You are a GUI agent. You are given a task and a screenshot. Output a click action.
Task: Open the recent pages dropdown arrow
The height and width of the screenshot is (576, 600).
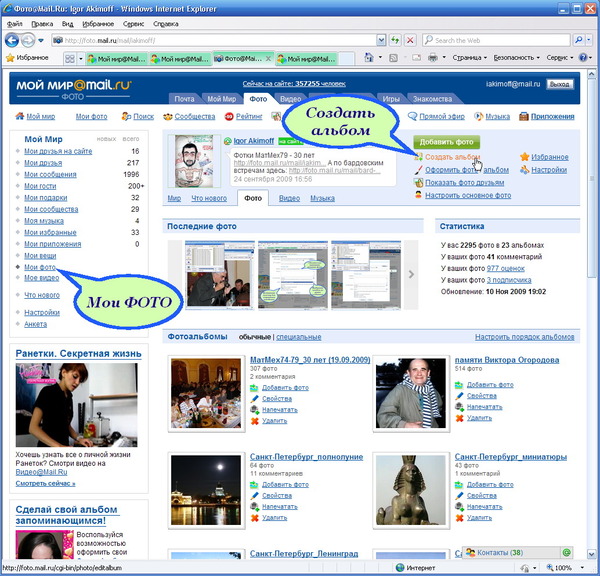41,40
